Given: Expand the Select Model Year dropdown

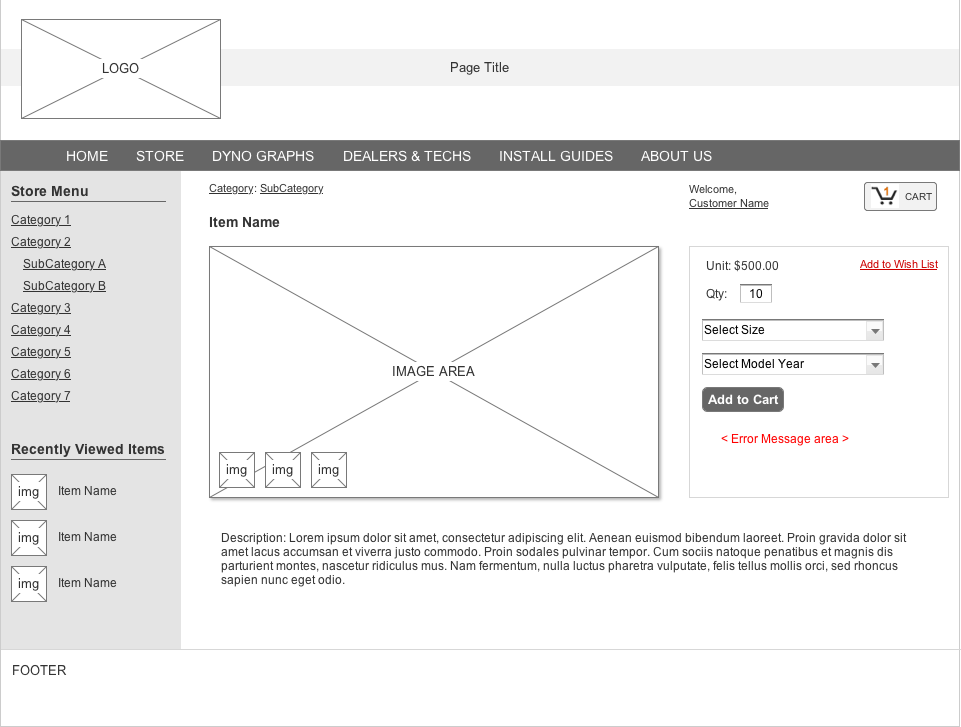Looking at the screenshot, I should [x=792, y=365].
